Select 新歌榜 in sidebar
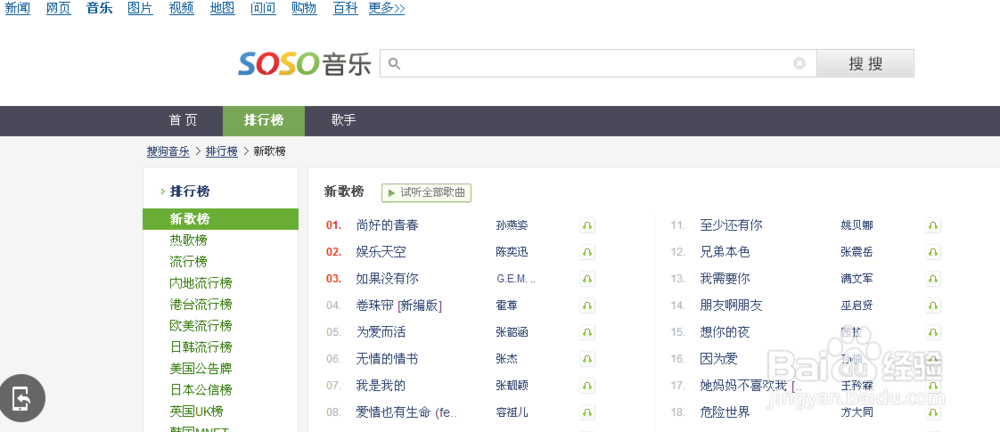1000x432 pixels. pyautogui.click(x=221, y=219)
